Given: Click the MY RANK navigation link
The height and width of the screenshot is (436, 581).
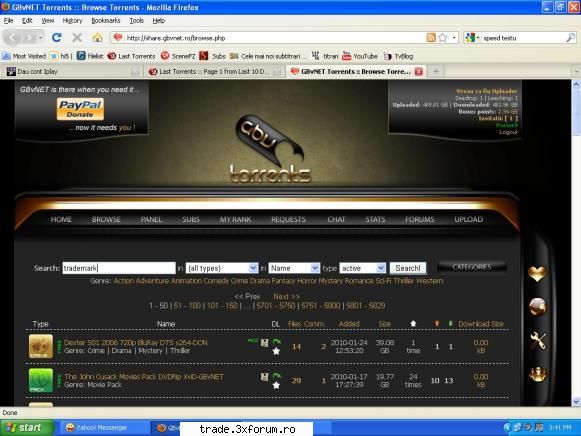Looking at the screenshot, I should (x=235, y=219).
